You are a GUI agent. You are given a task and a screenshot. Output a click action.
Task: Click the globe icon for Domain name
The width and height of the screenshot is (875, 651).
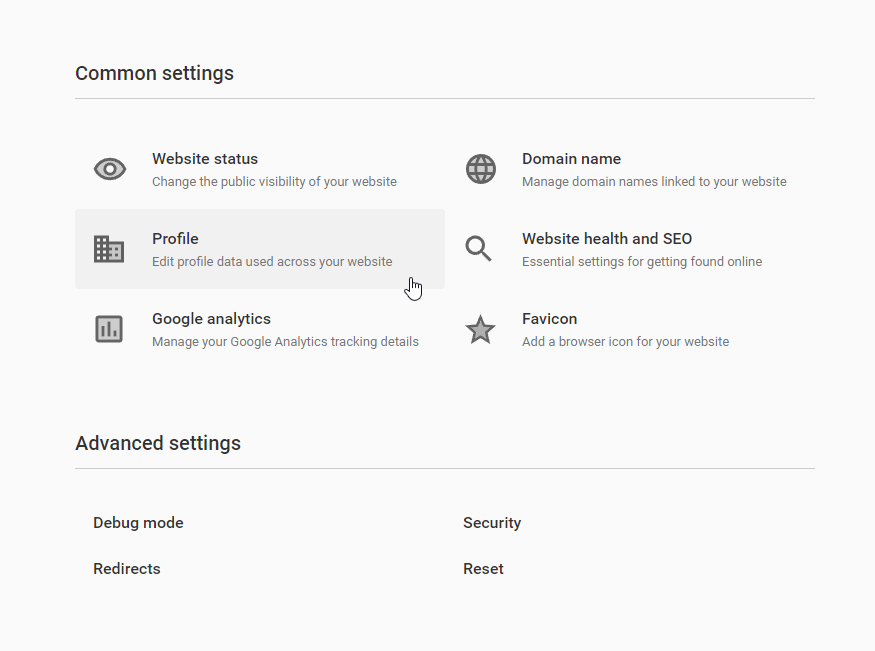(x=480, y=168)
